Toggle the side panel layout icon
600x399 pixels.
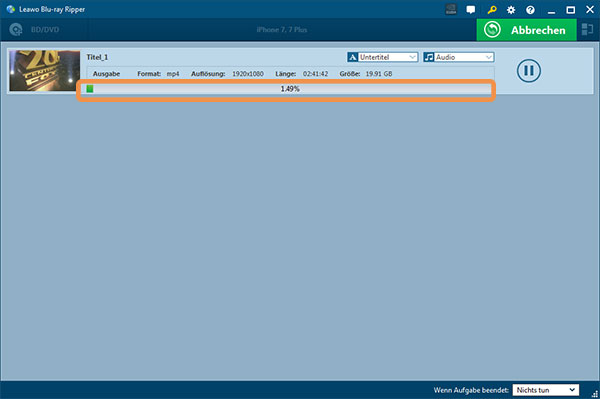tap(587, 29)
